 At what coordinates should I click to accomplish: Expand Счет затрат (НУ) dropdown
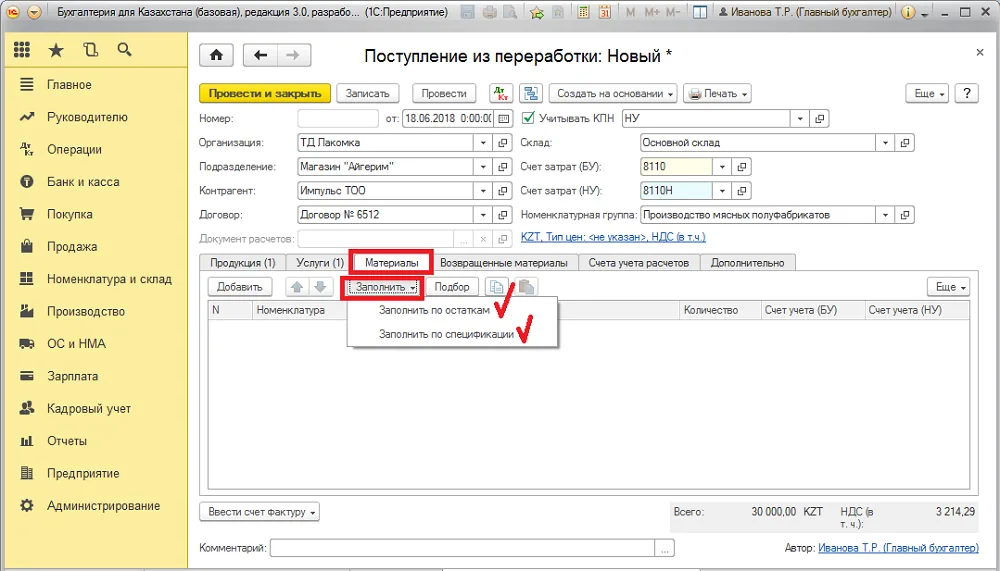[x=722, y=191]
